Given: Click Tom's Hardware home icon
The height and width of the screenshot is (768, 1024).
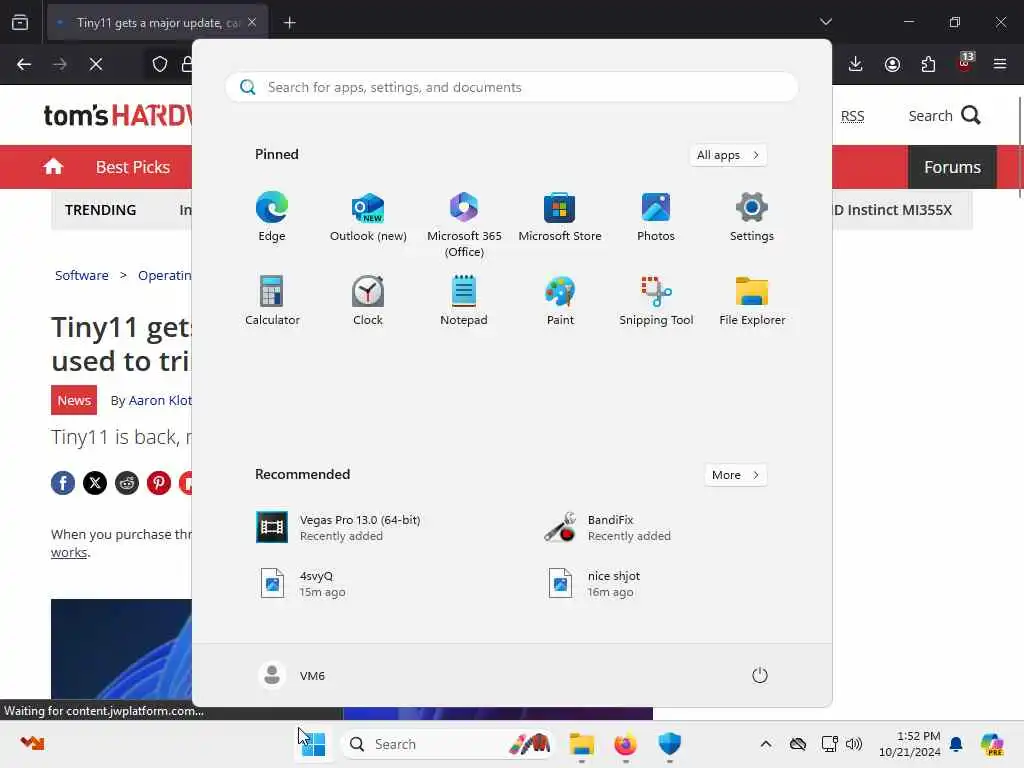Looking at the screenshot, I should coord(54,167).
